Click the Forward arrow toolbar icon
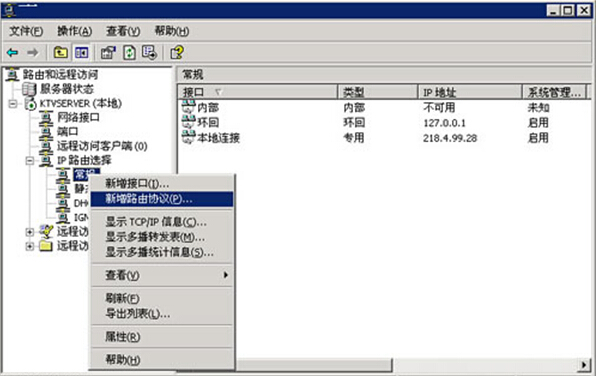 tap(33, 52)
